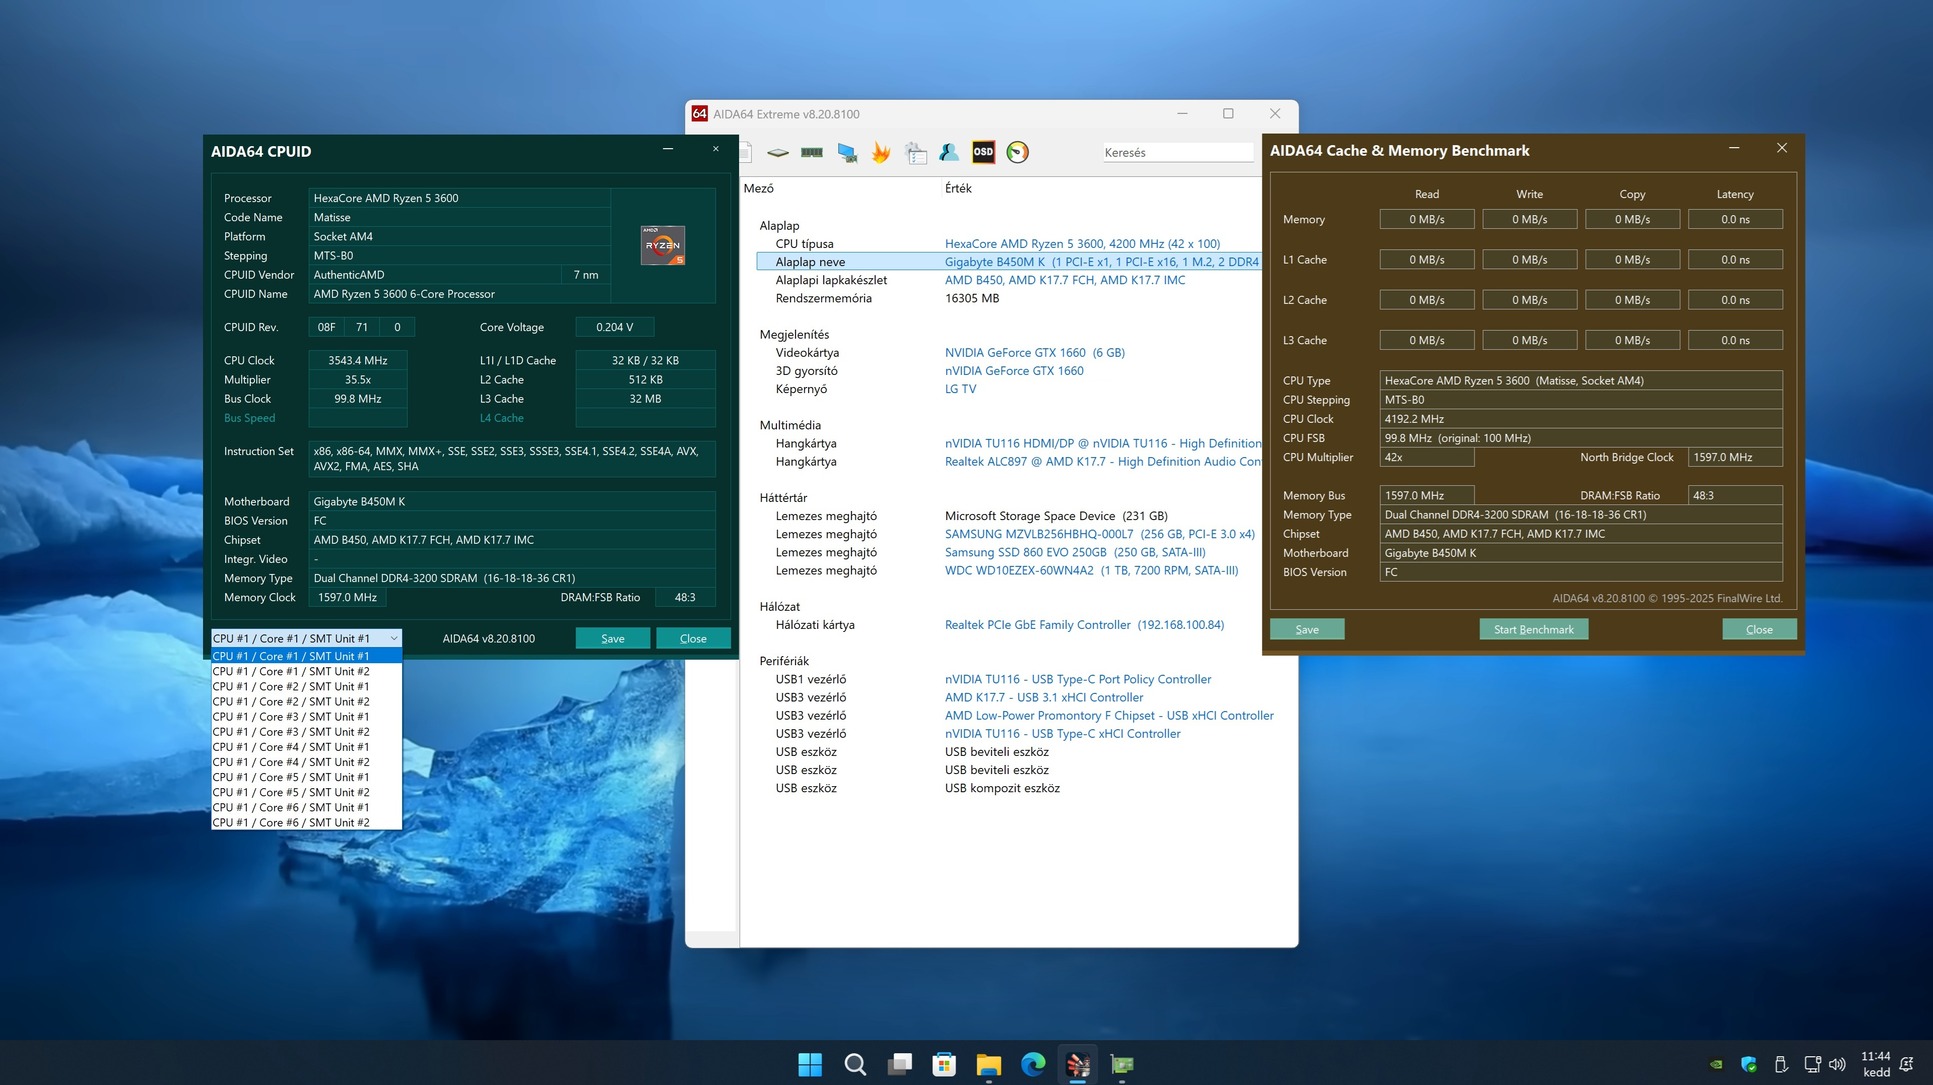Open Microsoft Edge from the taskbar
1933x1085 pixels.
pos(1033,1064)
